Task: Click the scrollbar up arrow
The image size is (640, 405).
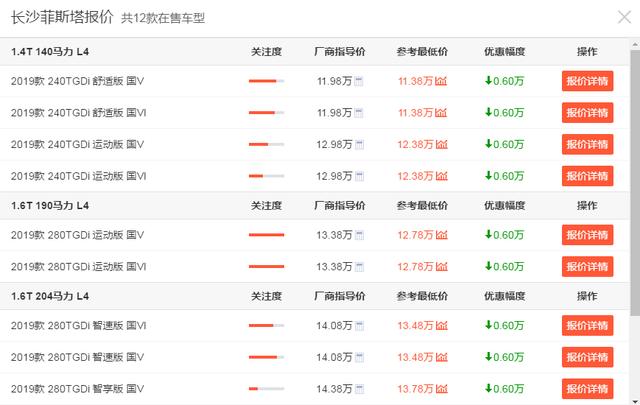Action: pos(635,44)
